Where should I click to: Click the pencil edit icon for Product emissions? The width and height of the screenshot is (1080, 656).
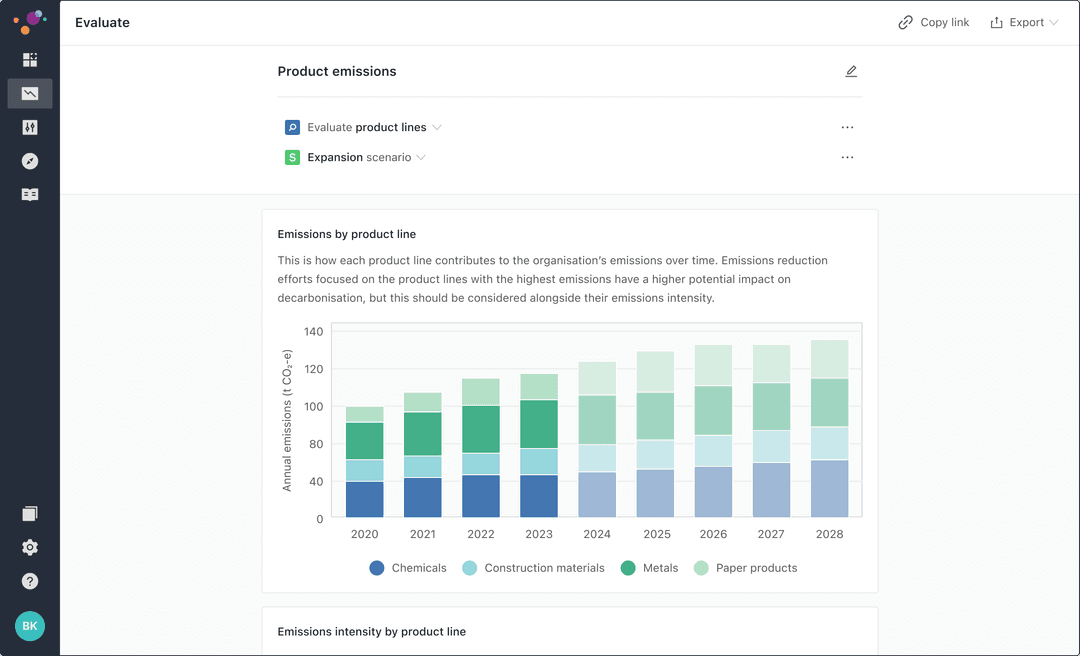(x=851, y=72)
